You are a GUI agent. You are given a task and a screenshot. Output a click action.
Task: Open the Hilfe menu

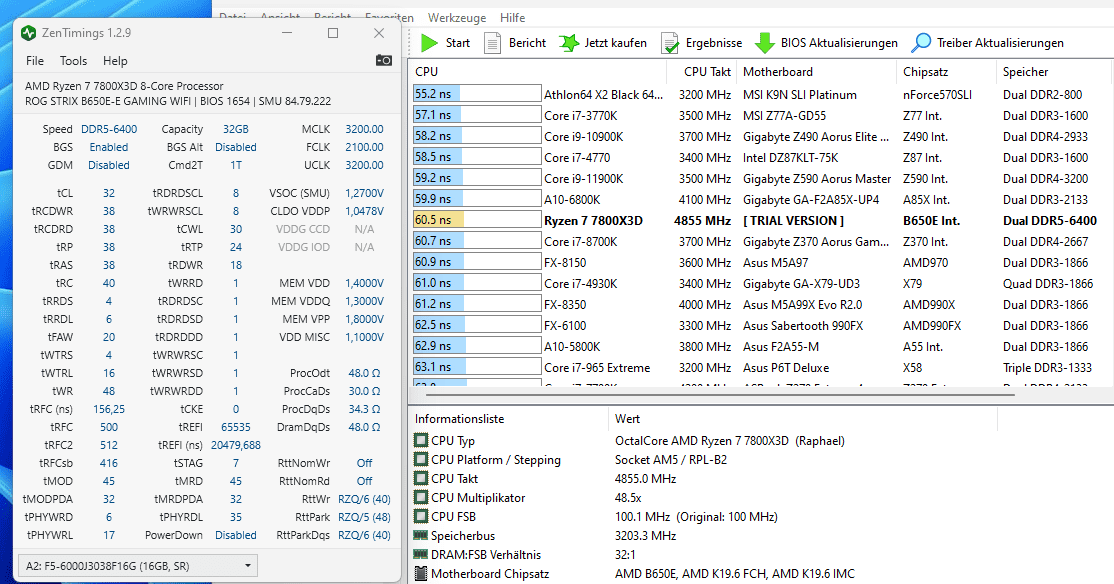coord(512,18)
